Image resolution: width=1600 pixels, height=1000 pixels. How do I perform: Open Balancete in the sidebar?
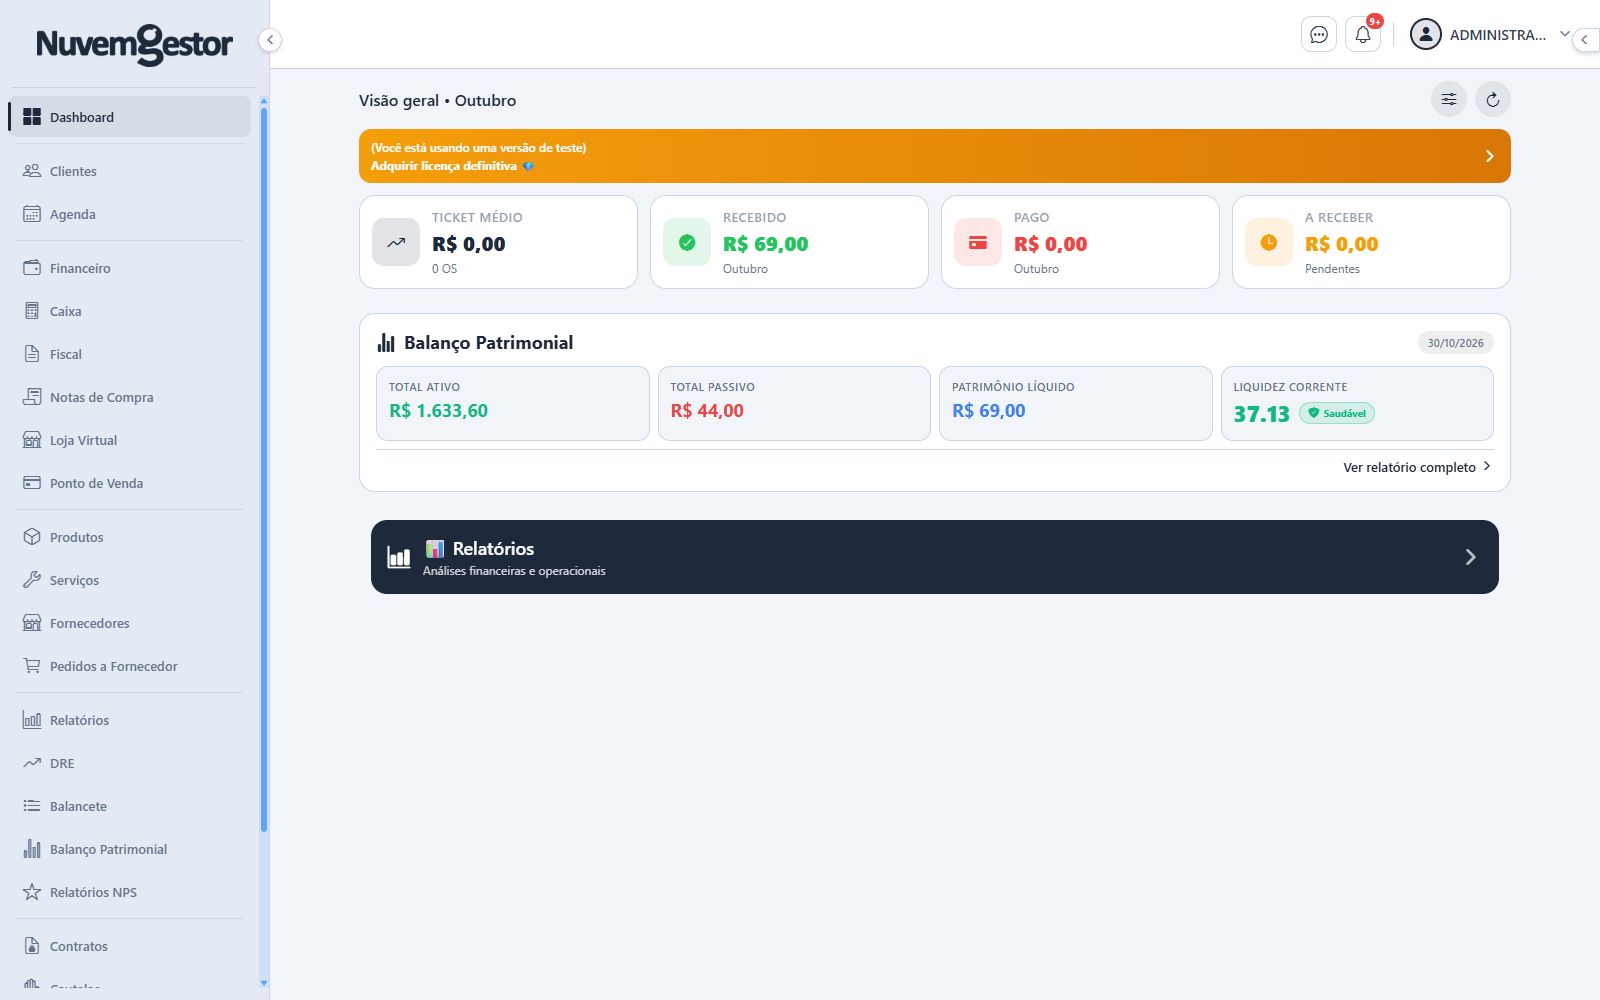(130, 806)
